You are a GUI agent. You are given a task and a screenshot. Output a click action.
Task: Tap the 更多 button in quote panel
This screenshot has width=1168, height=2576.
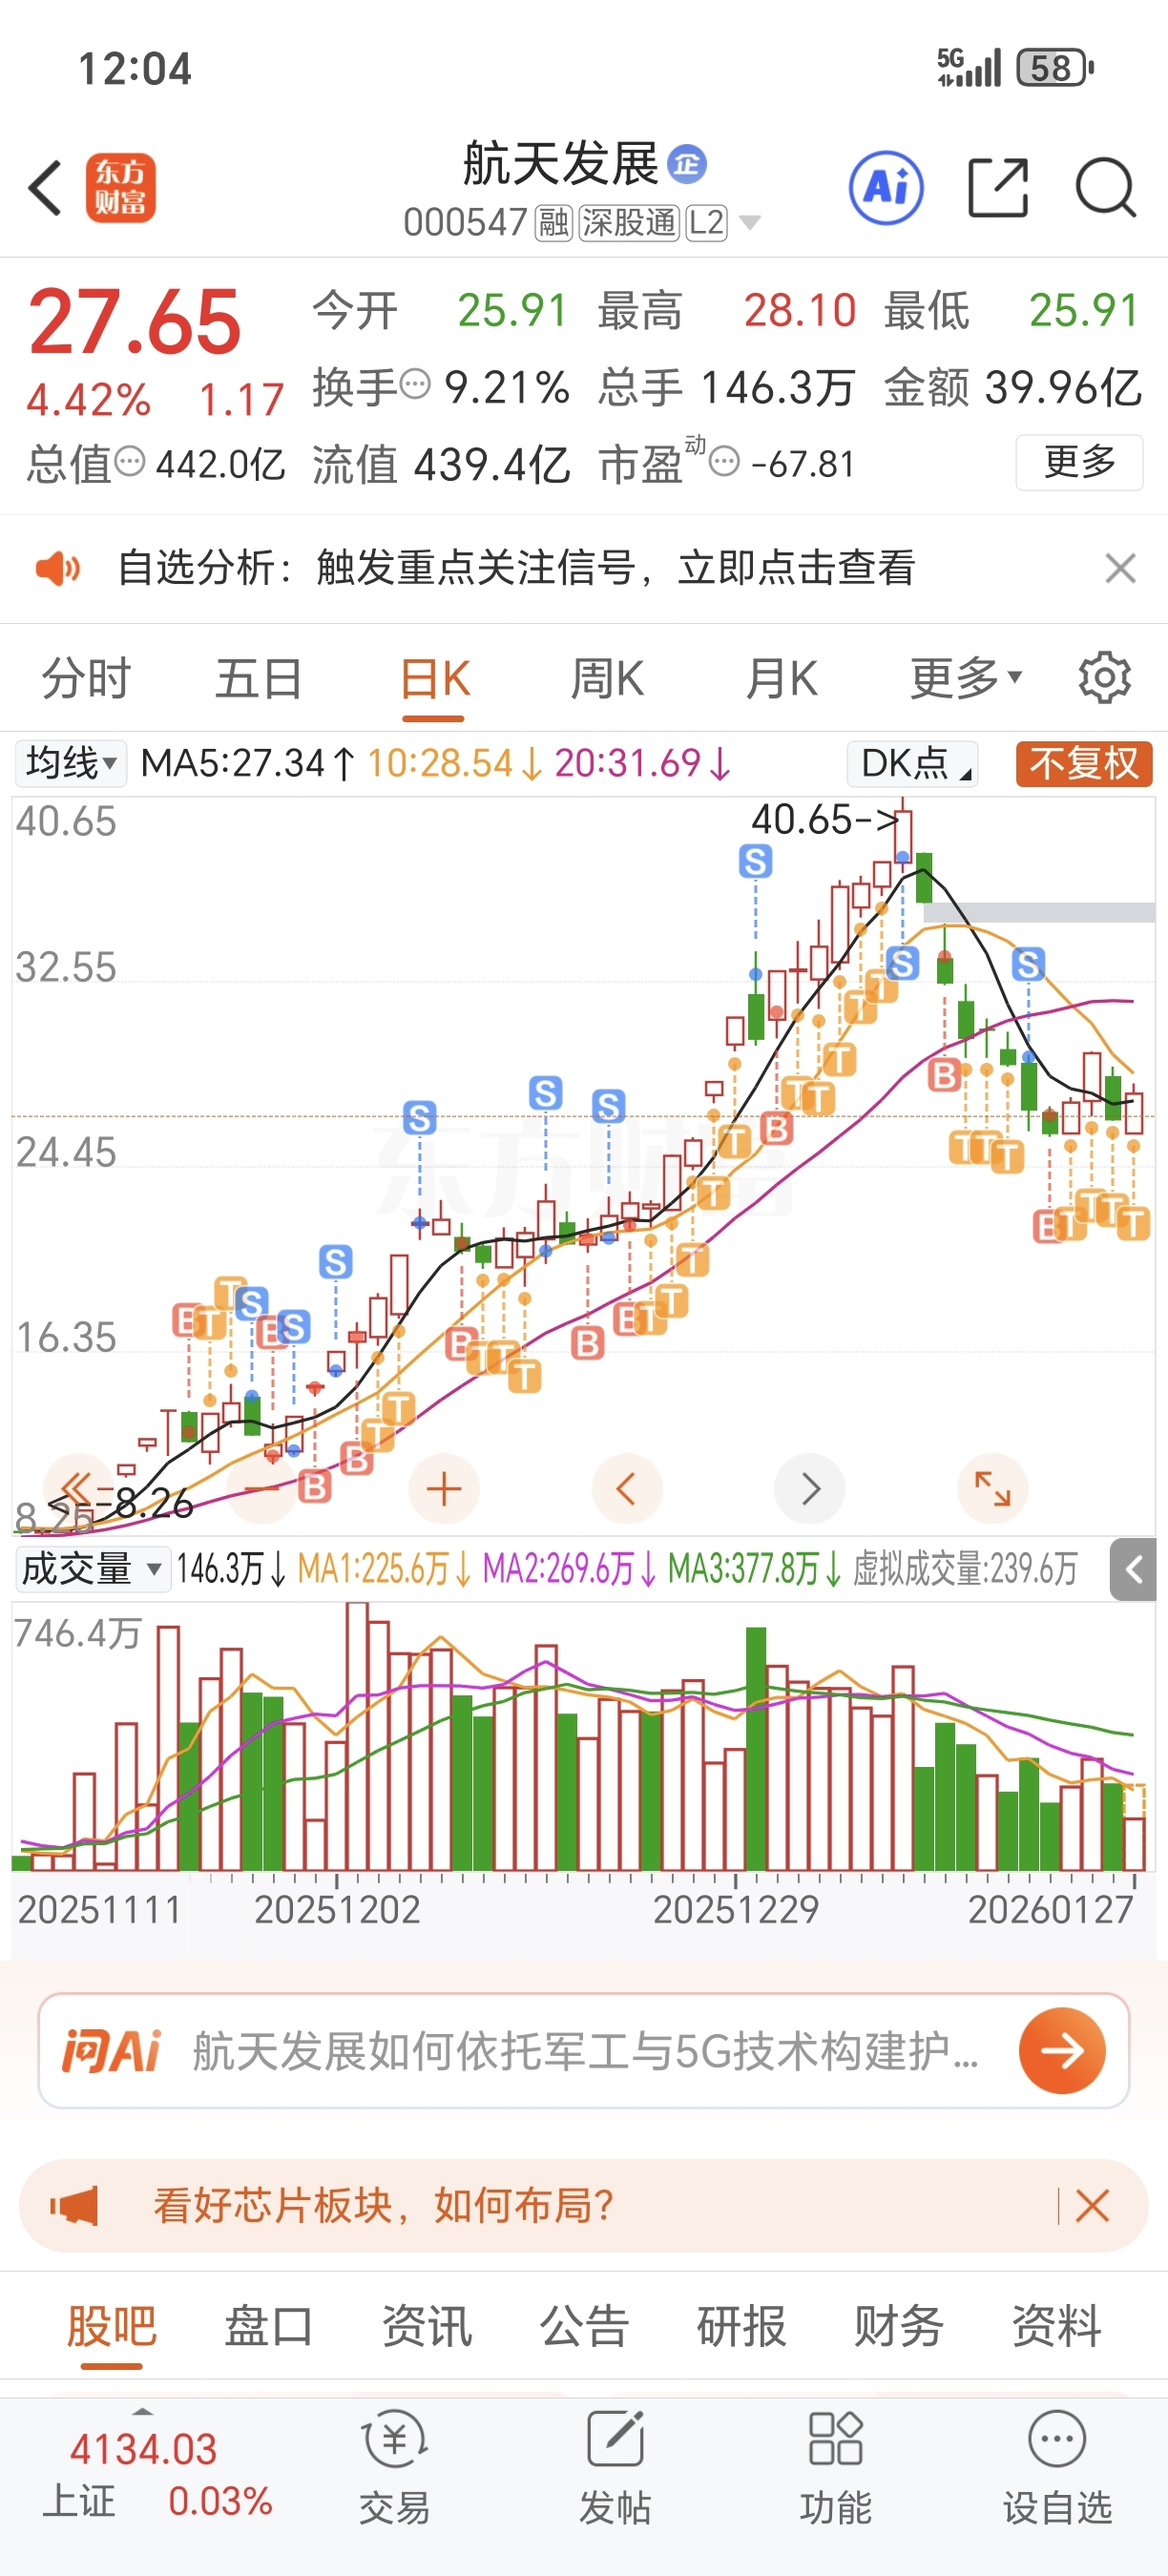point(1080,462)
